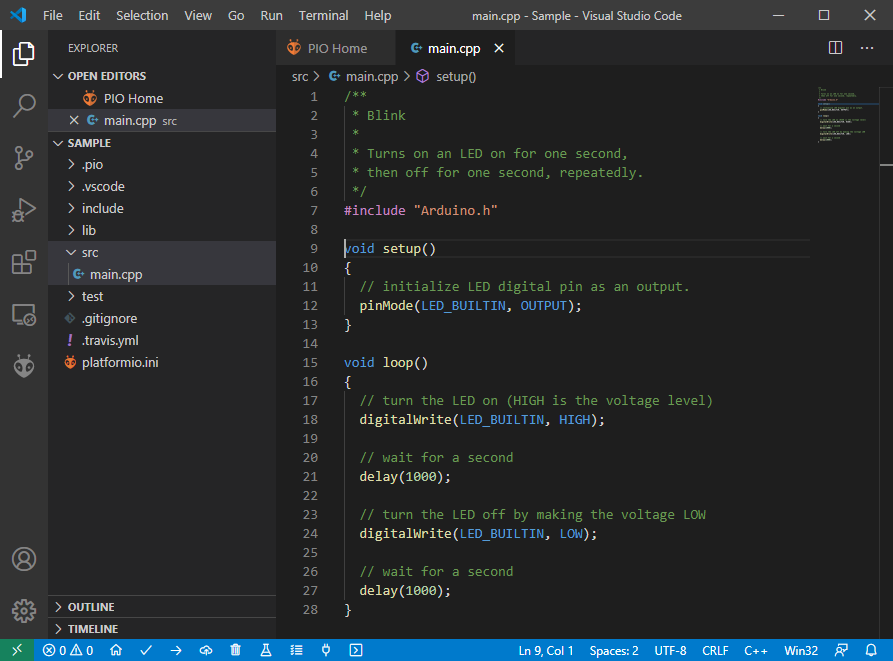This screenshot has height=661, width=893.
Task: Click the remote window indicator in status bar
Action: [x=17, y=650]
